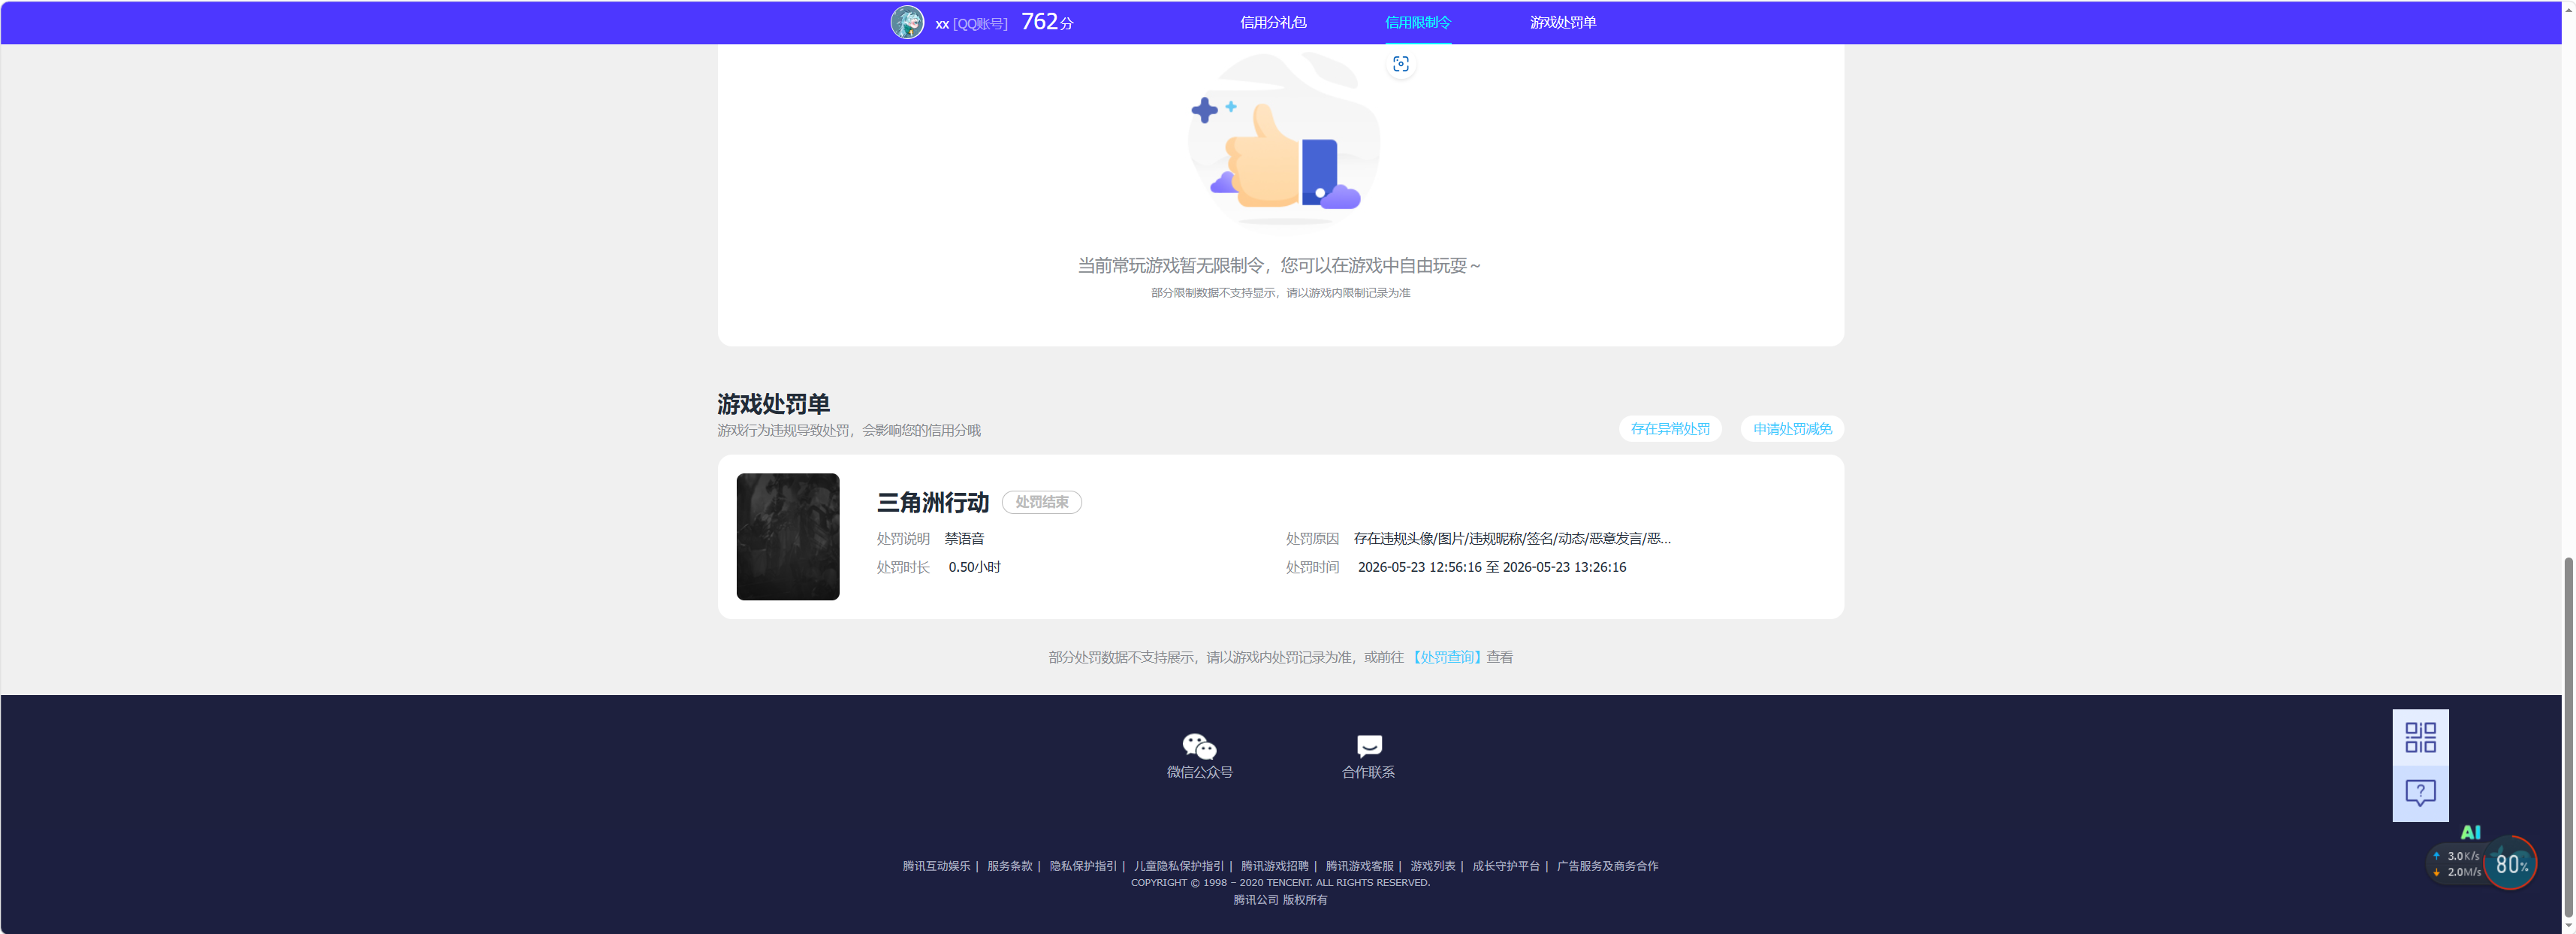The width and height of the screenshot is (2576, 934).
Task: Click the 禁语音 penalty description
Action: (964, 538)
